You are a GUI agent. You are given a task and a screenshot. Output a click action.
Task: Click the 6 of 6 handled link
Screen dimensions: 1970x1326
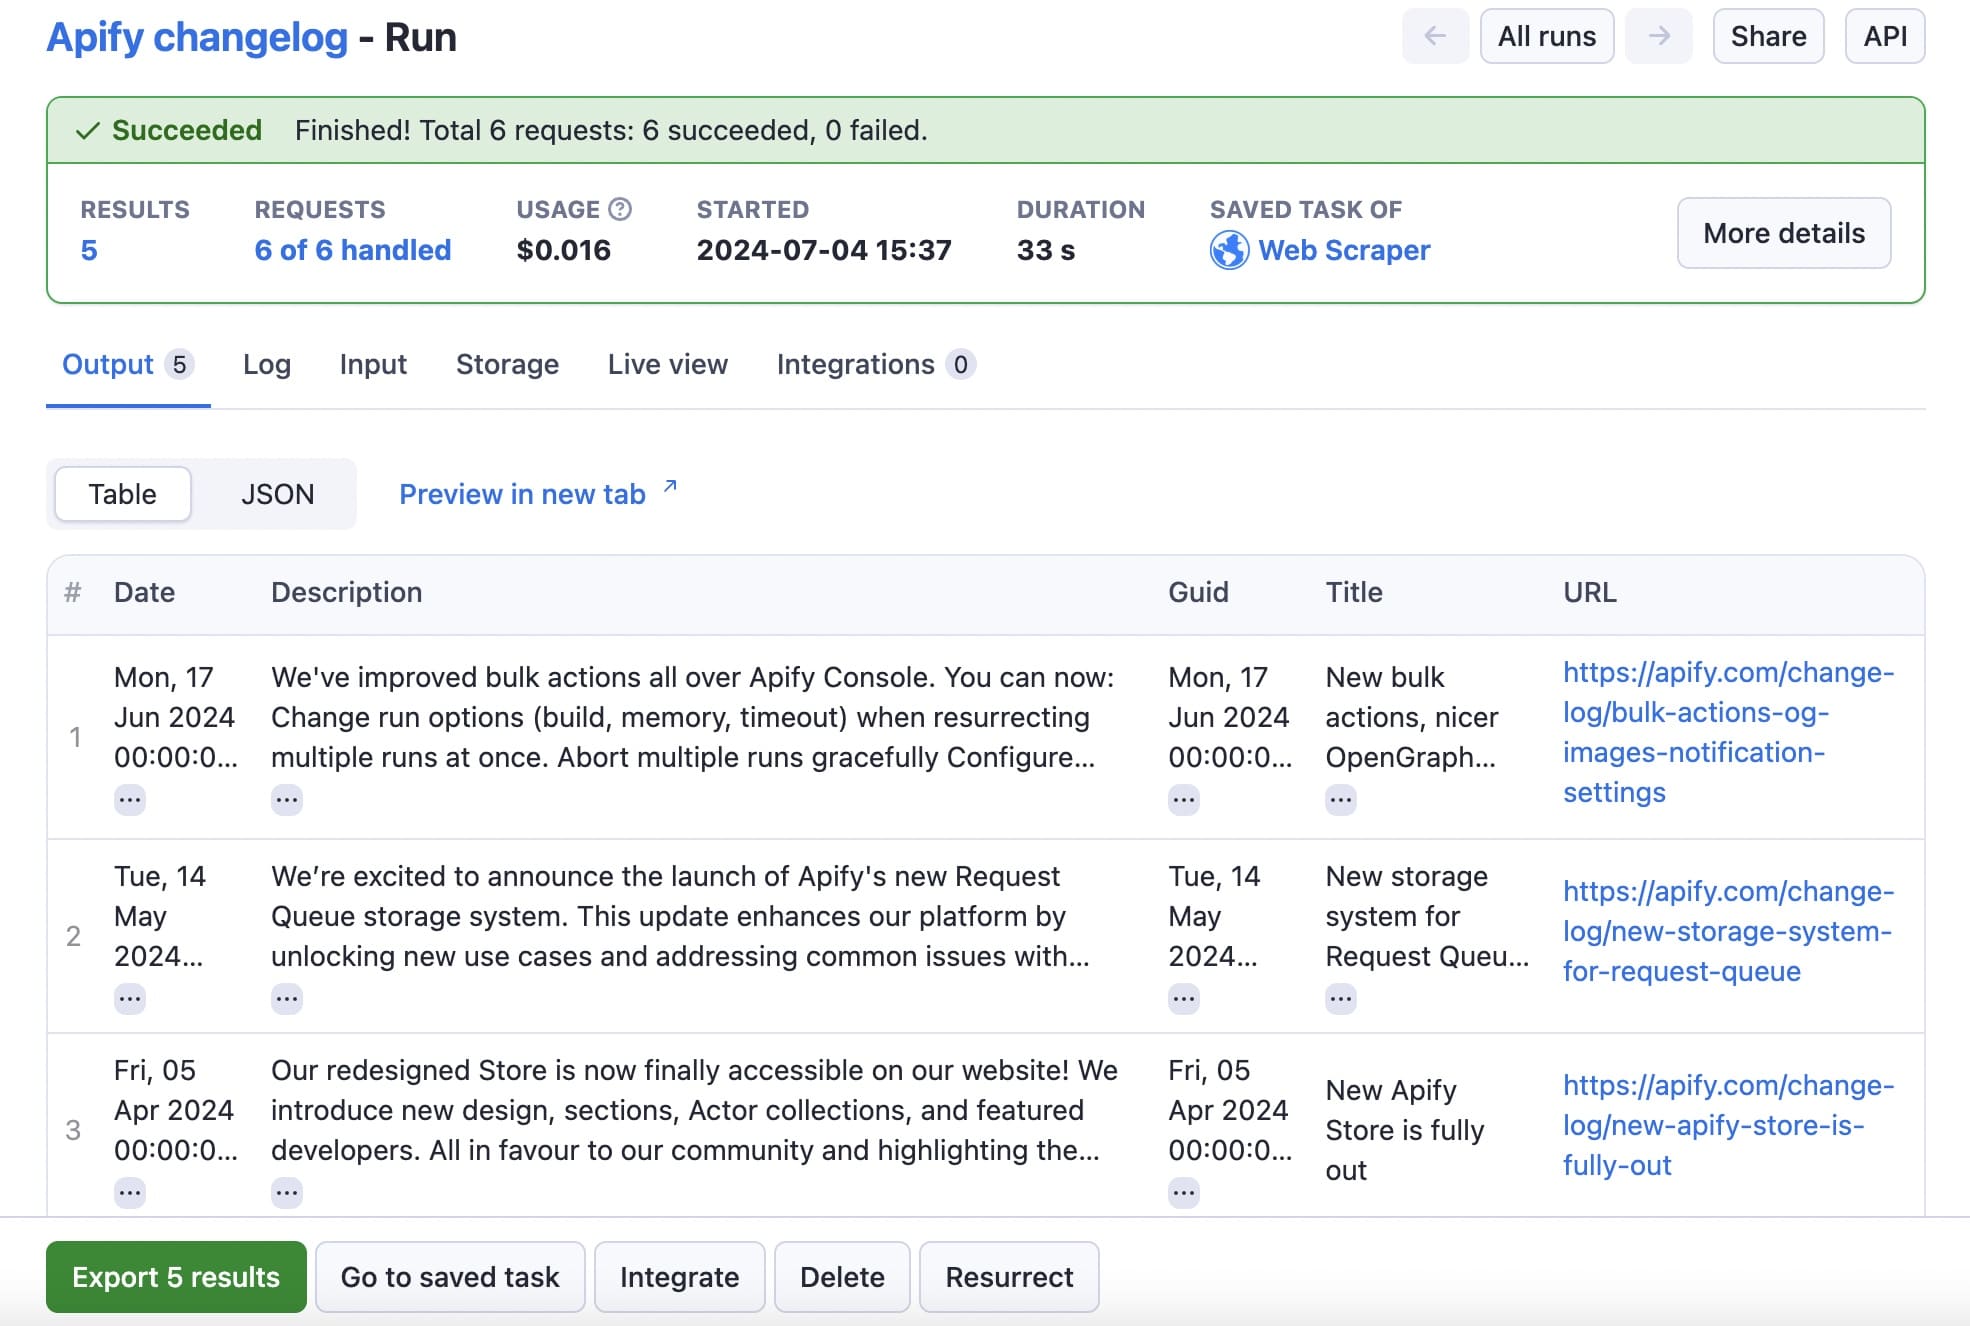[x=353, y=250]
